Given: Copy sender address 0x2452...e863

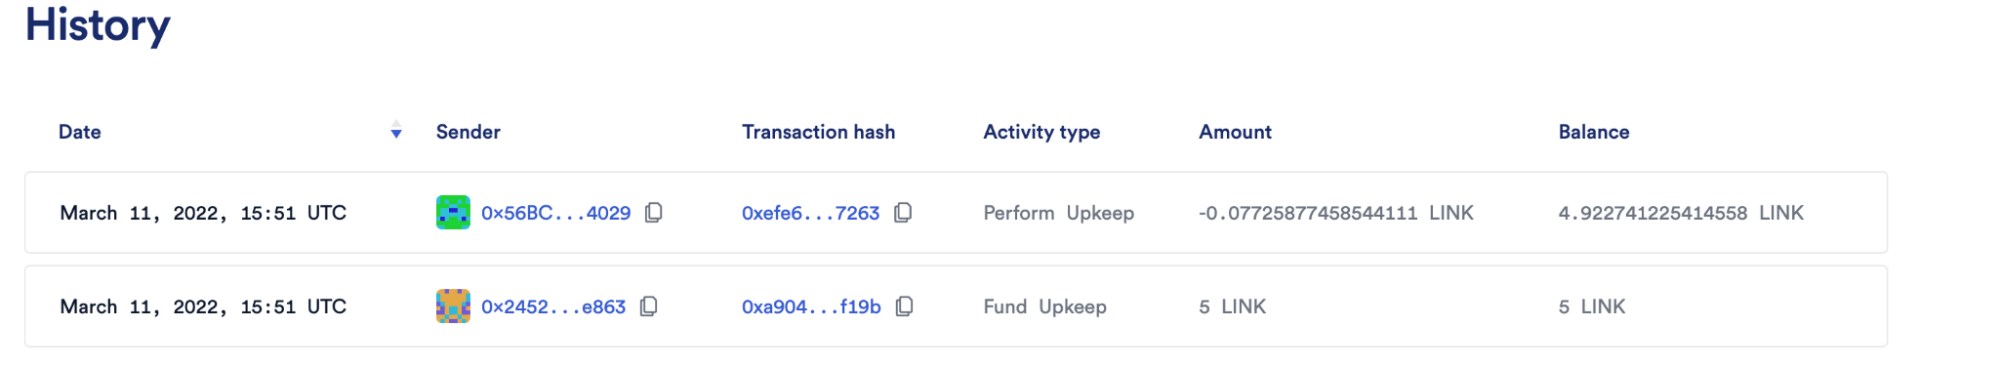Looking at the screenshot, I should tap(649, 306).
